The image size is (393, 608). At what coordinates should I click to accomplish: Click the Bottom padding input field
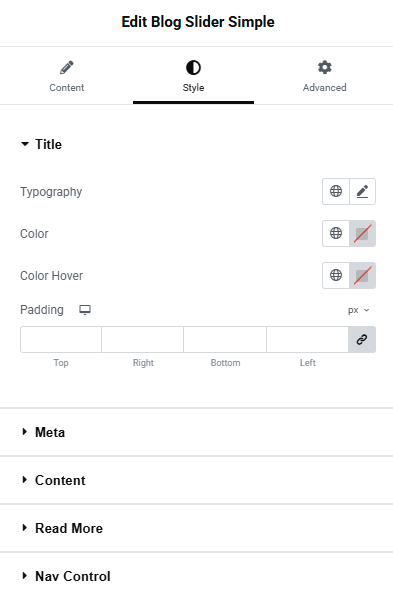pyautogui.click(x=225, y=340)
